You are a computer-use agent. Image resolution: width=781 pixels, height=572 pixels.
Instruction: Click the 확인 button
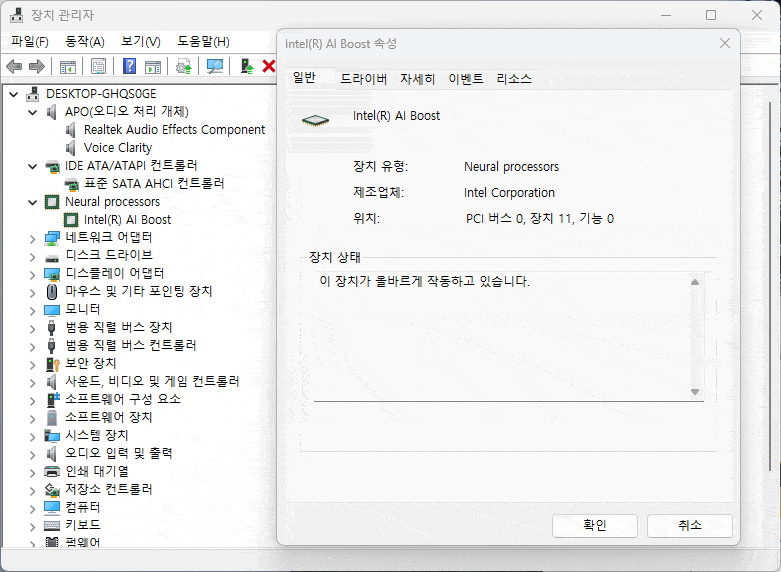[595, 526]
